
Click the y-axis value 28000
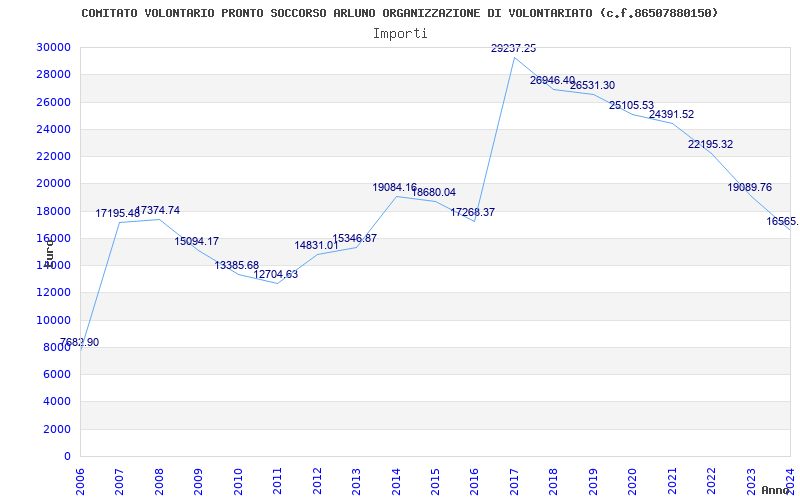54,74
